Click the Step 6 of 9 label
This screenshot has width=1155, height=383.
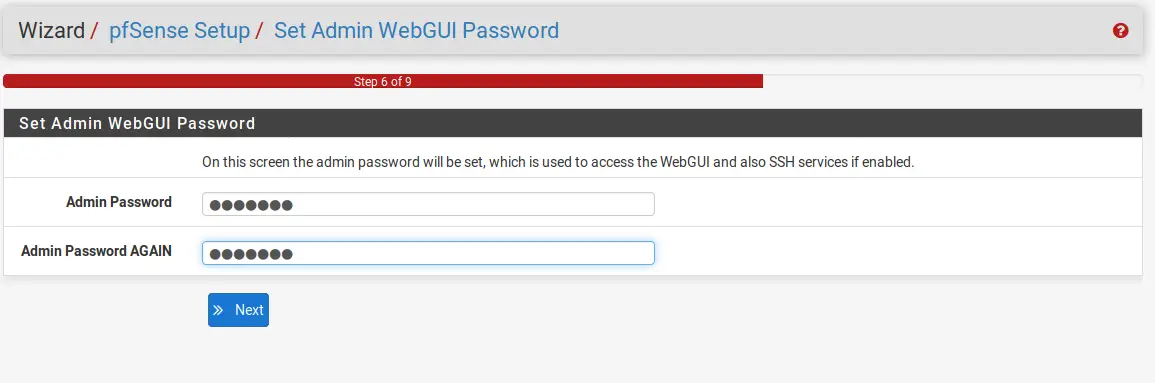click(382, 82)
